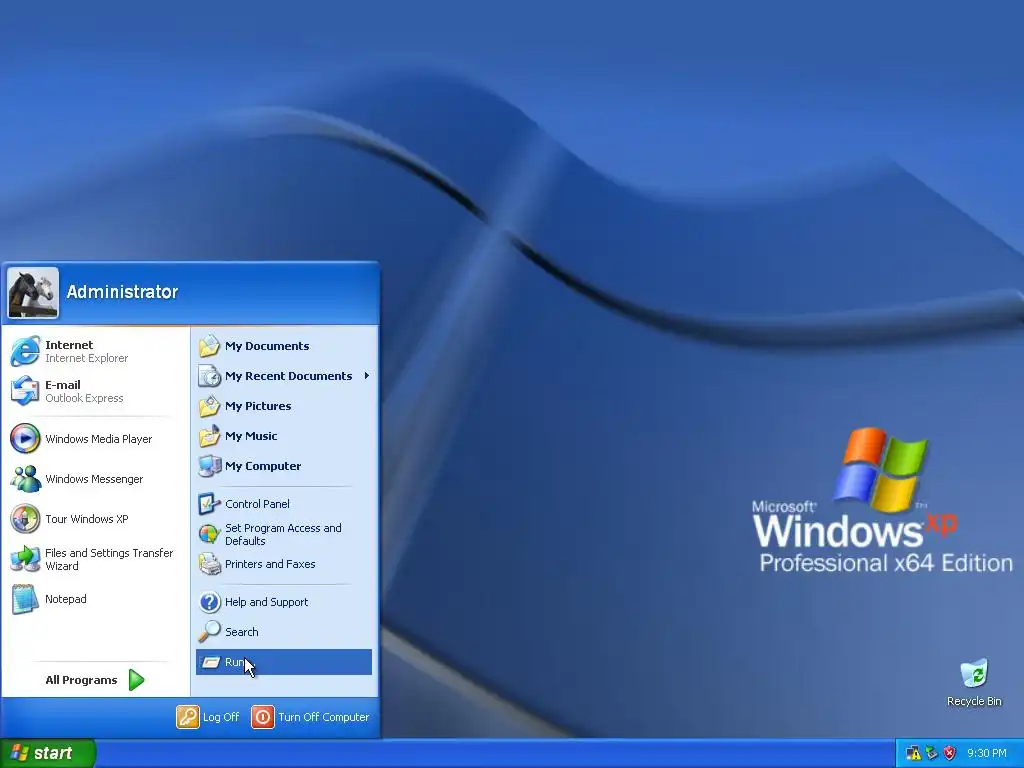Select Control Panel menu entry

[x=284, y=504]
